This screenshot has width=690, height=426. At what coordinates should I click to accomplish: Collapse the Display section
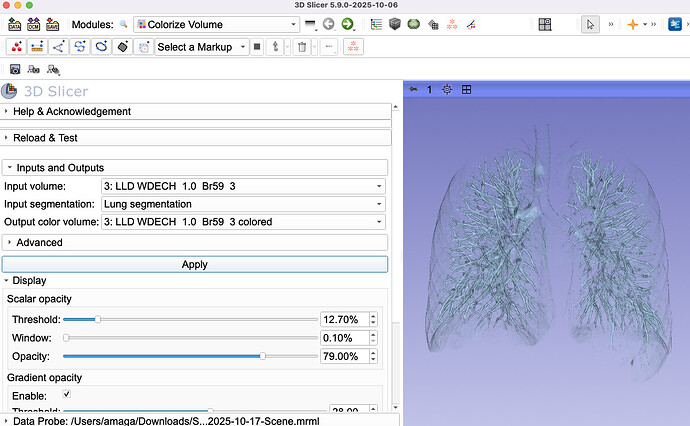(x=25, y=280)
